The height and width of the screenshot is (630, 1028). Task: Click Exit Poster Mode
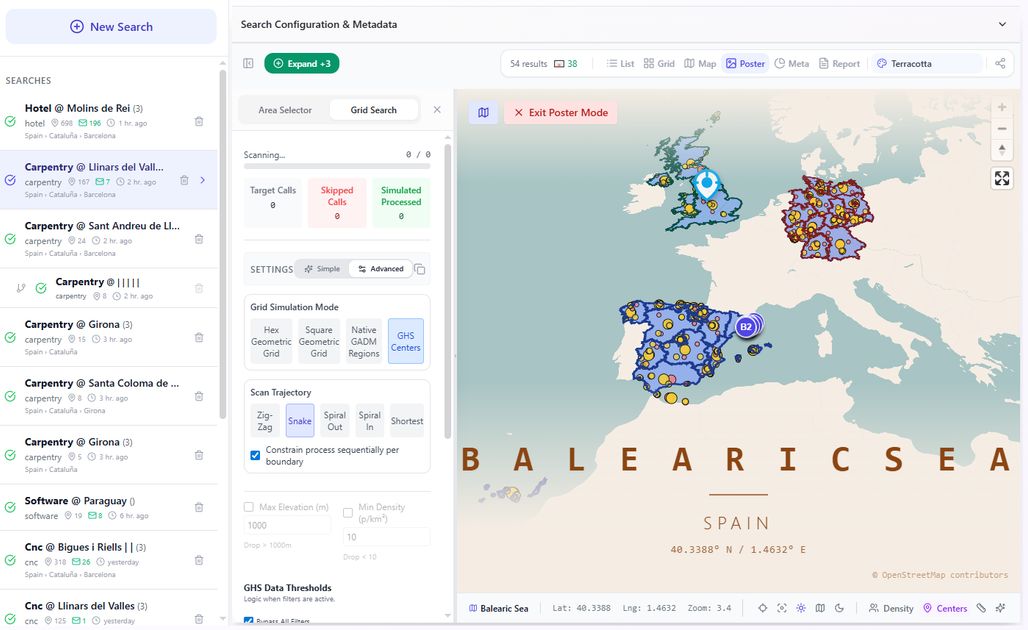click(561, 113)
